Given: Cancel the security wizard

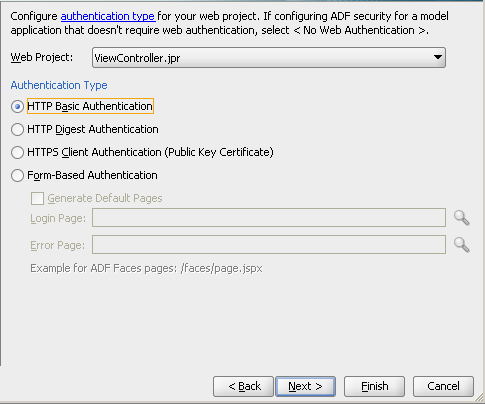Looking at the screenshot, I should click(x=443, y=386).
